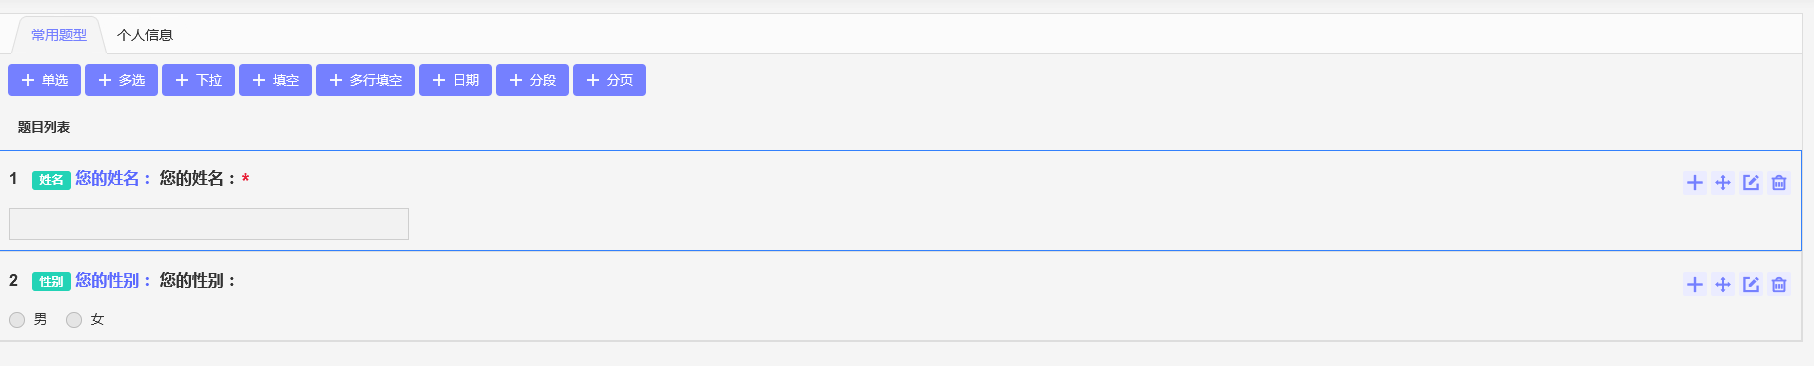Viewport: 1814px width, 366px height.
Task: Click the move icon for question 2
Action: coord(1723,284)
